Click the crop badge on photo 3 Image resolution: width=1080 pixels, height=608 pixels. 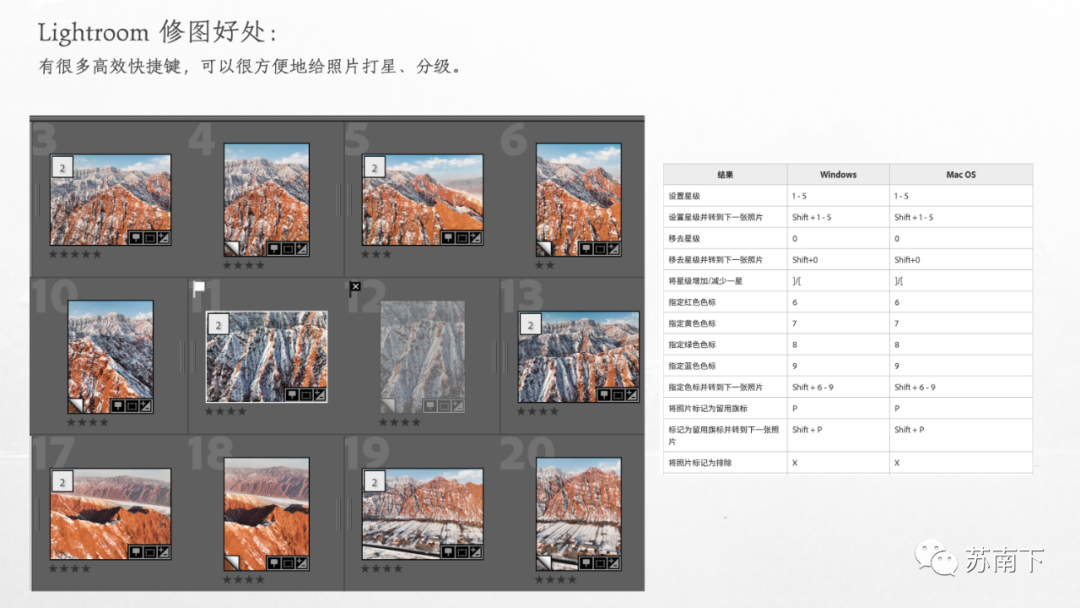(149, 238)
